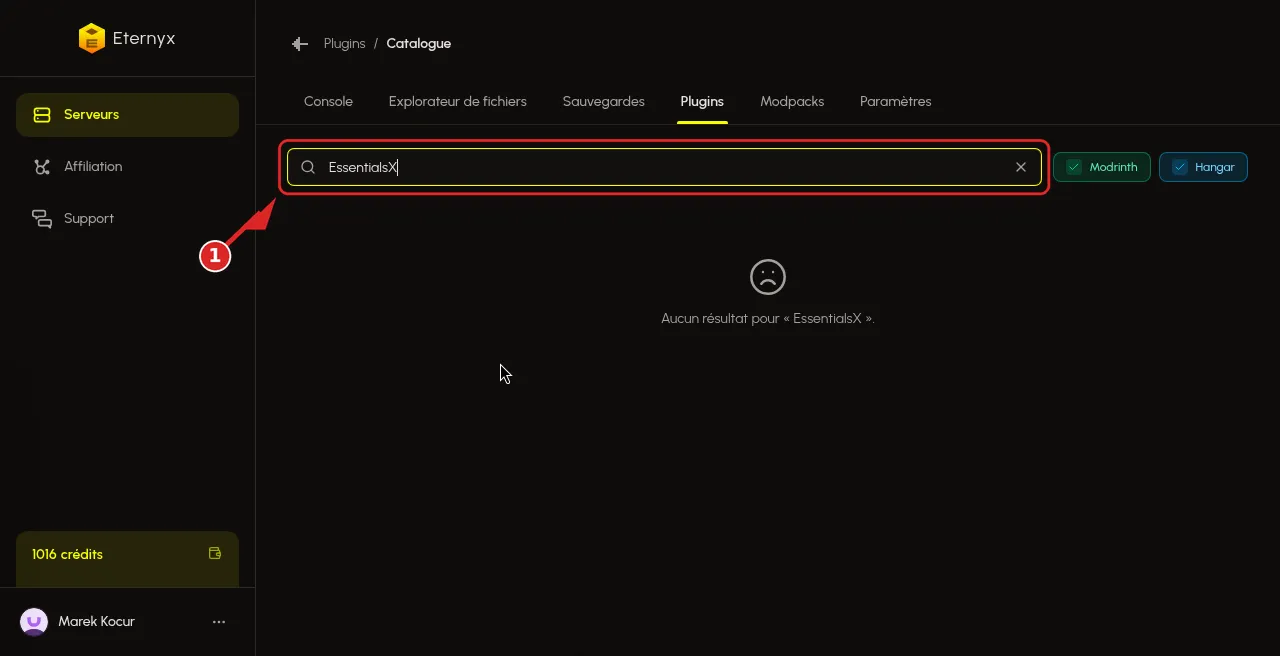Click the Serveurs server icon

tap(42, 115)
